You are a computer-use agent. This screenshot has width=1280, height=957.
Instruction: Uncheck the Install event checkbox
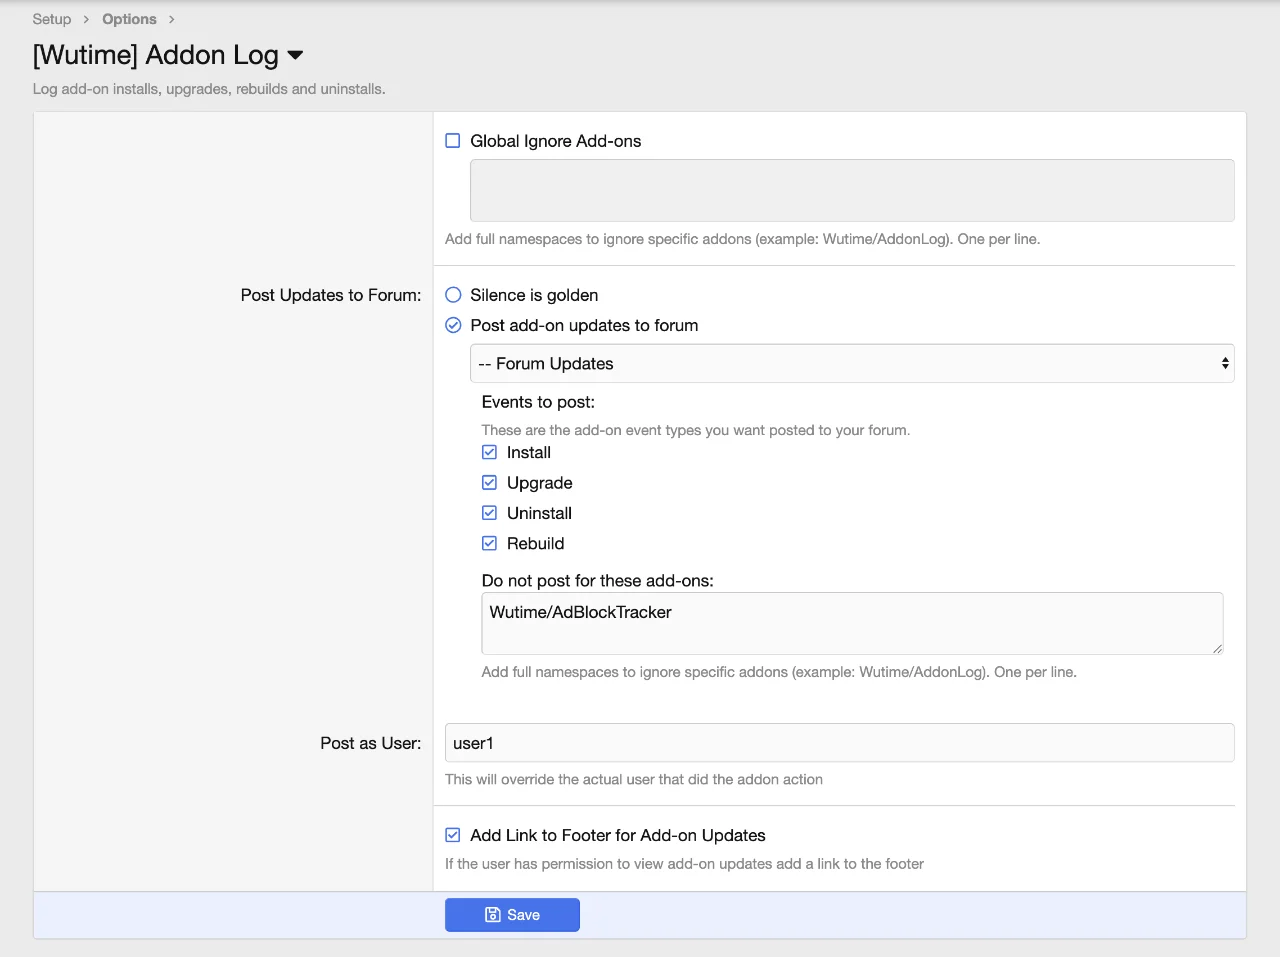(489, 453)
